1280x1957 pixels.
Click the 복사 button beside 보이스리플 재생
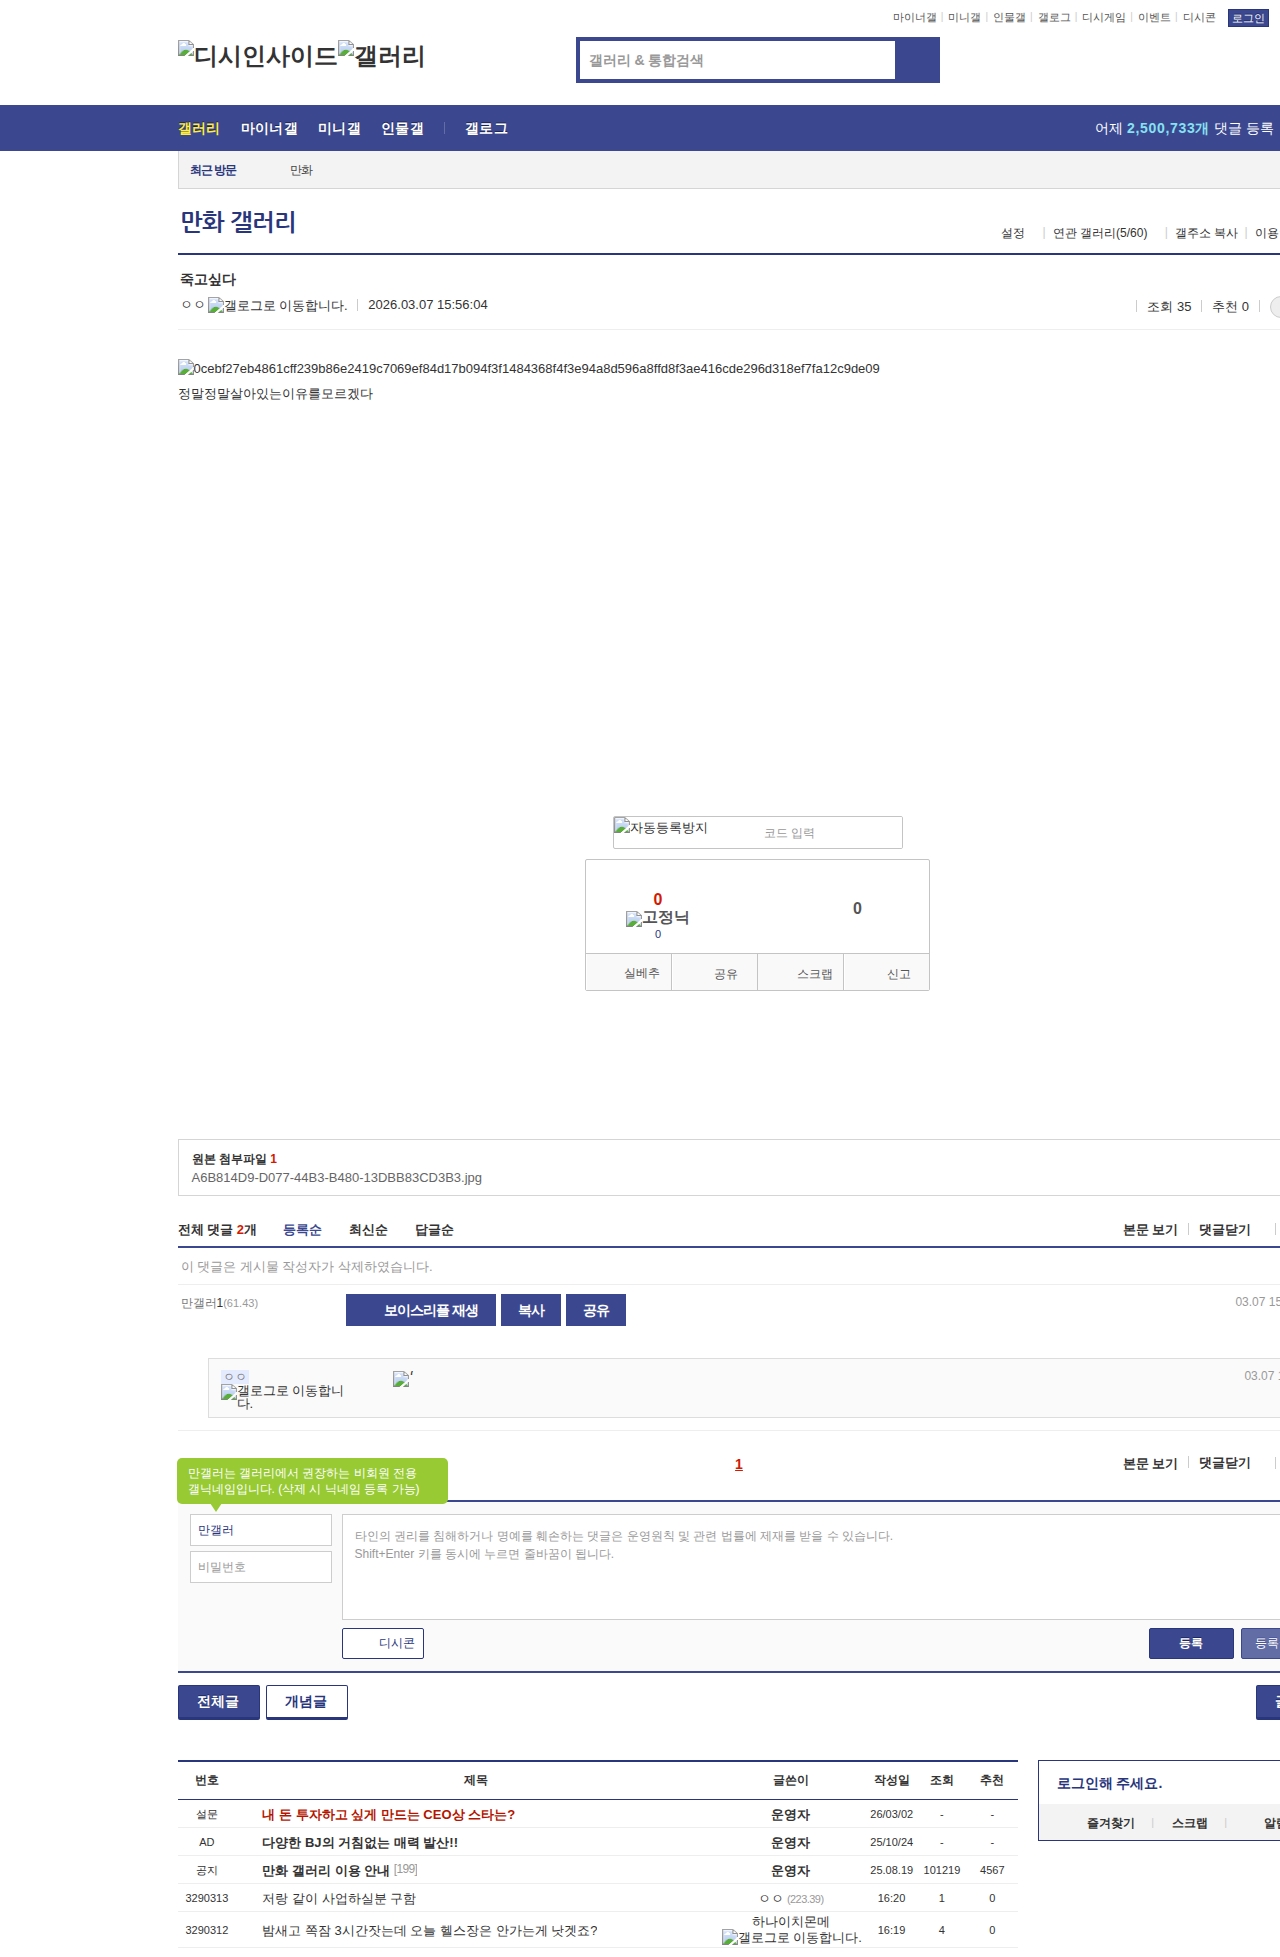point(531,1310)
